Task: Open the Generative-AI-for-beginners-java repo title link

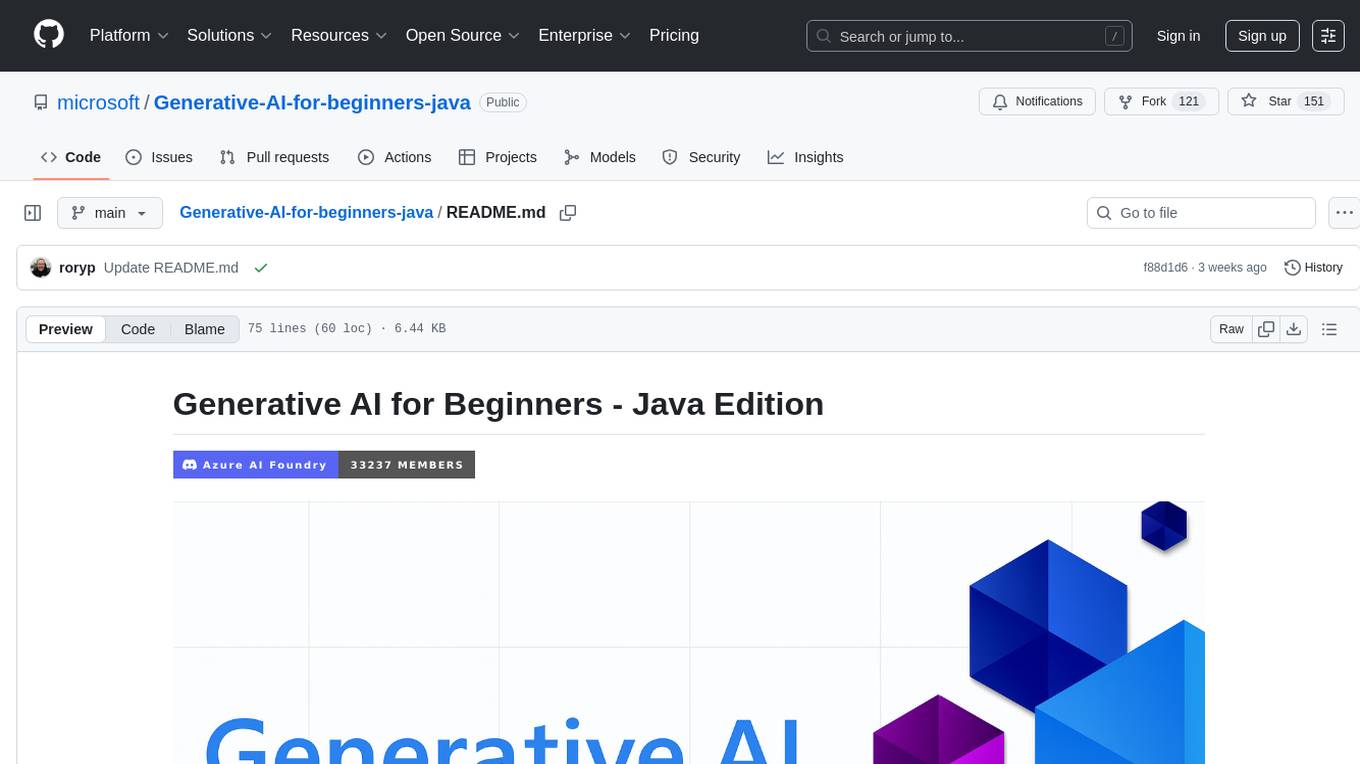Action: 312,102
